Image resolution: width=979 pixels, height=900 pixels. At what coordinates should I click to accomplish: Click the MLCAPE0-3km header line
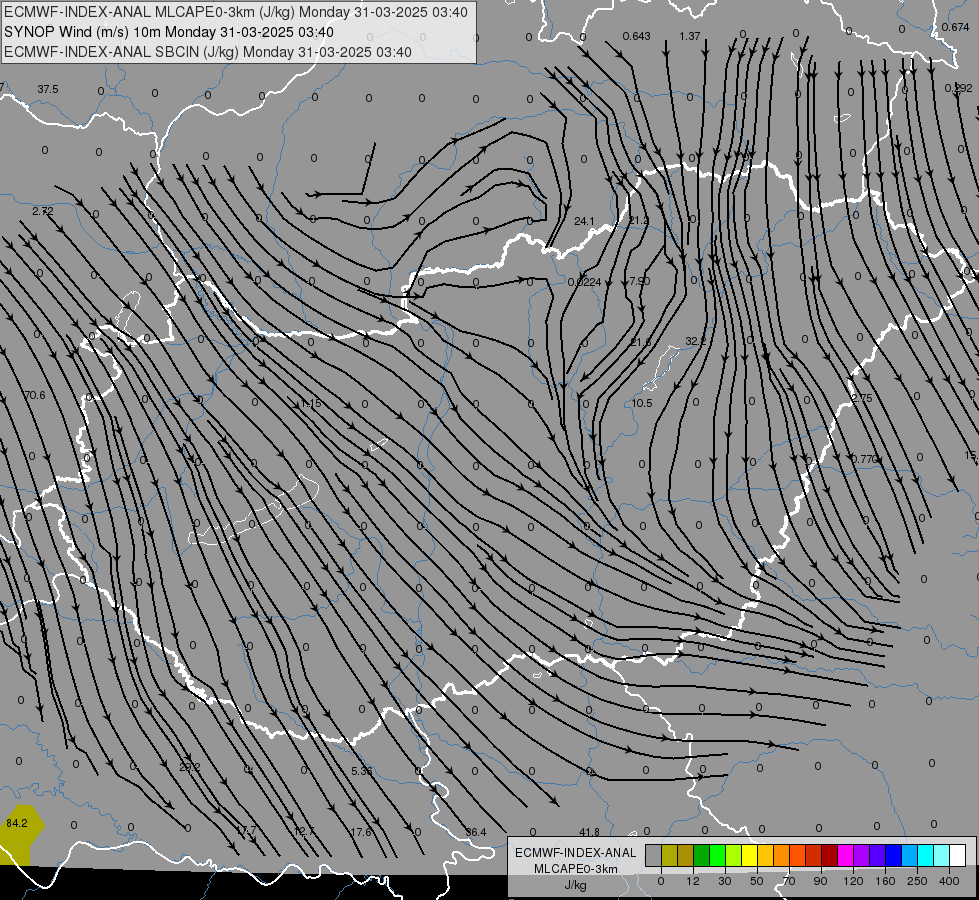(235, 12)
